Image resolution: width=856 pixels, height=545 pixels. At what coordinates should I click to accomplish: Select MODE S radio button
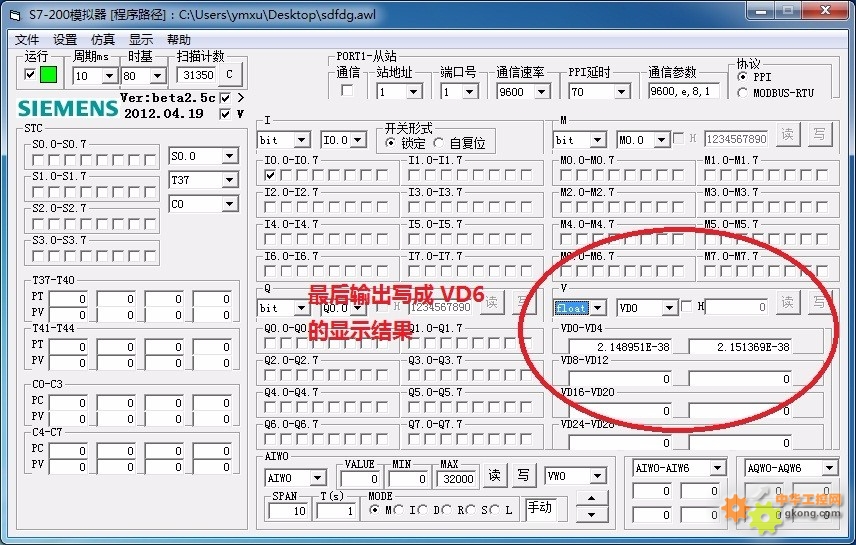tap(470, 510)
